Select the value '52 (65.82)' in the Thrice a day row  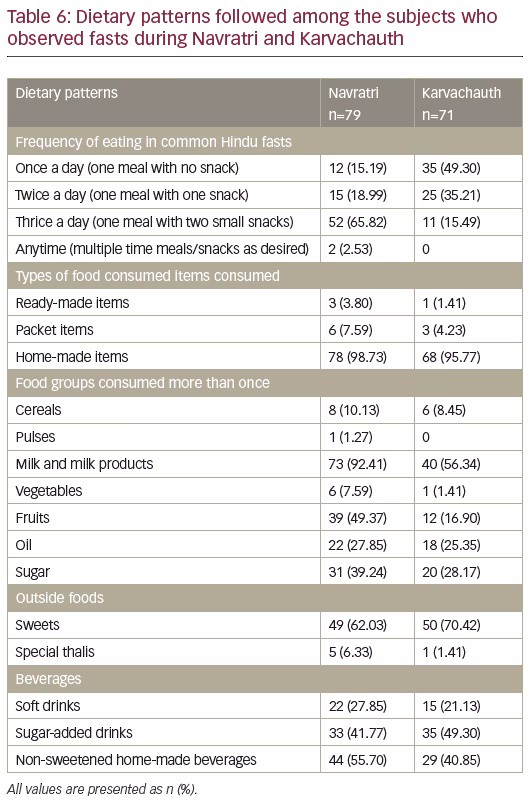pyautogui.click(x=358, y=222)
